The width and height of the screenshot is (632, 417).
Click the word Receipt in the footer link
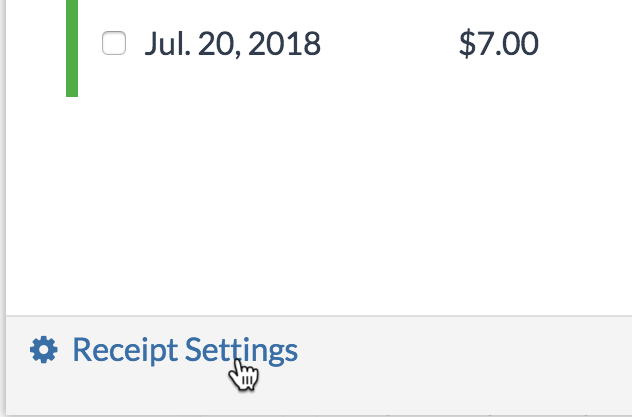click(x=124, y=350)
